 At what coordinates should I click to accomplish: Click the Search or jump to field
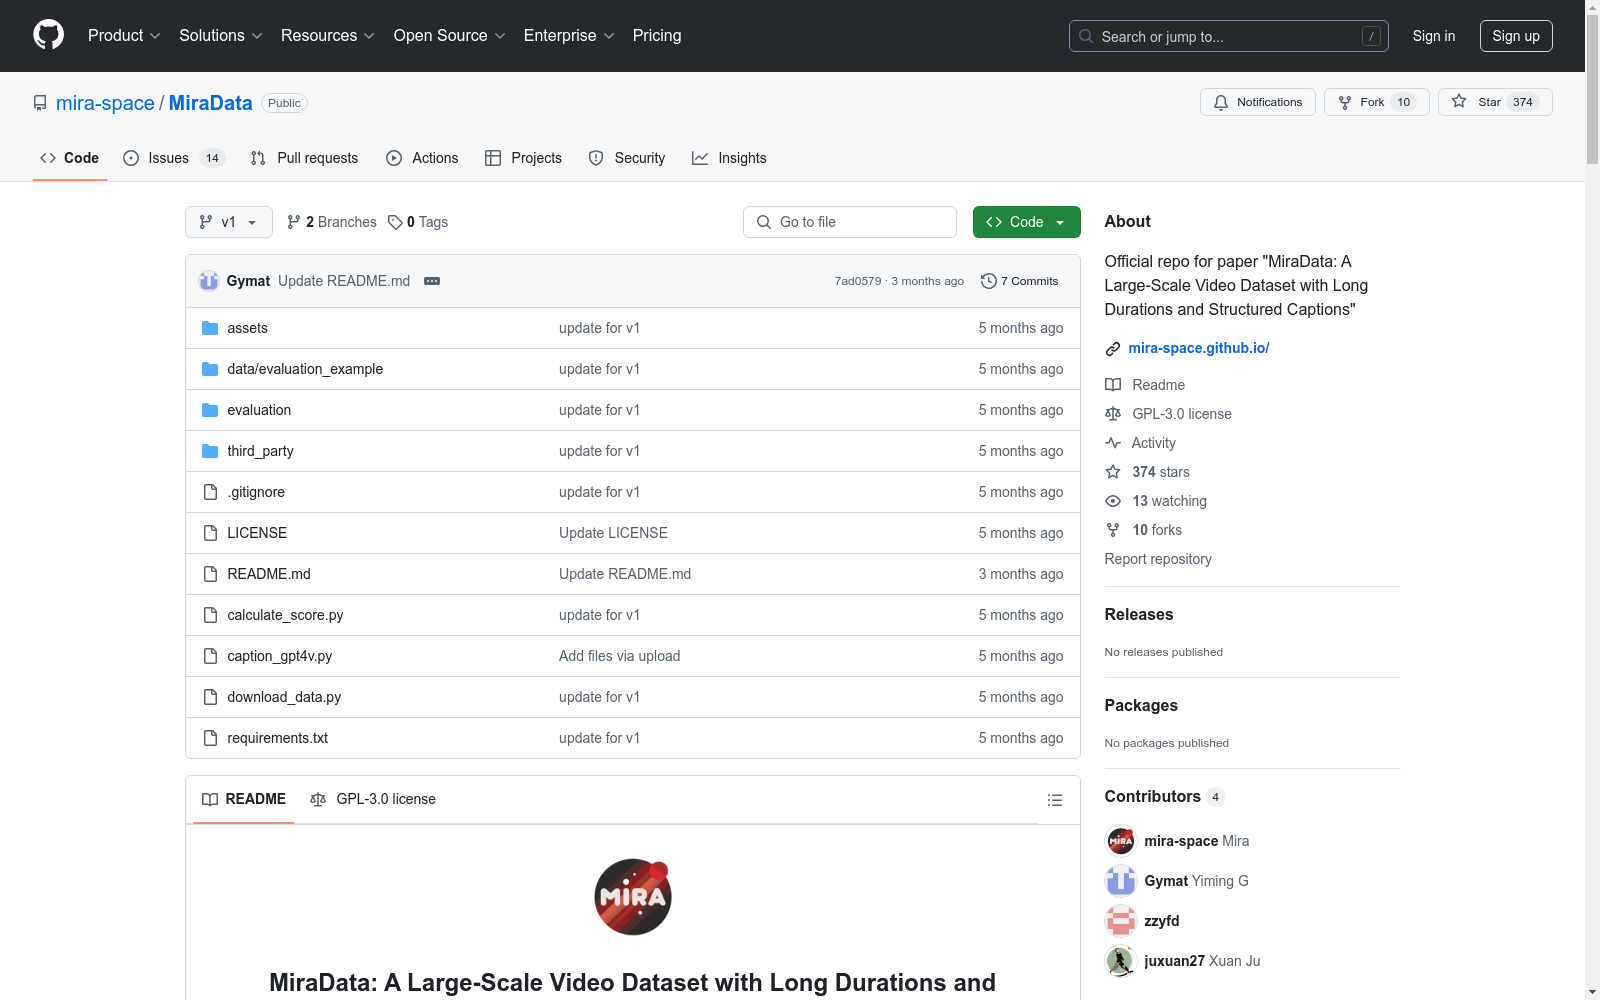pyautogui.click(x=1229, y=36)
